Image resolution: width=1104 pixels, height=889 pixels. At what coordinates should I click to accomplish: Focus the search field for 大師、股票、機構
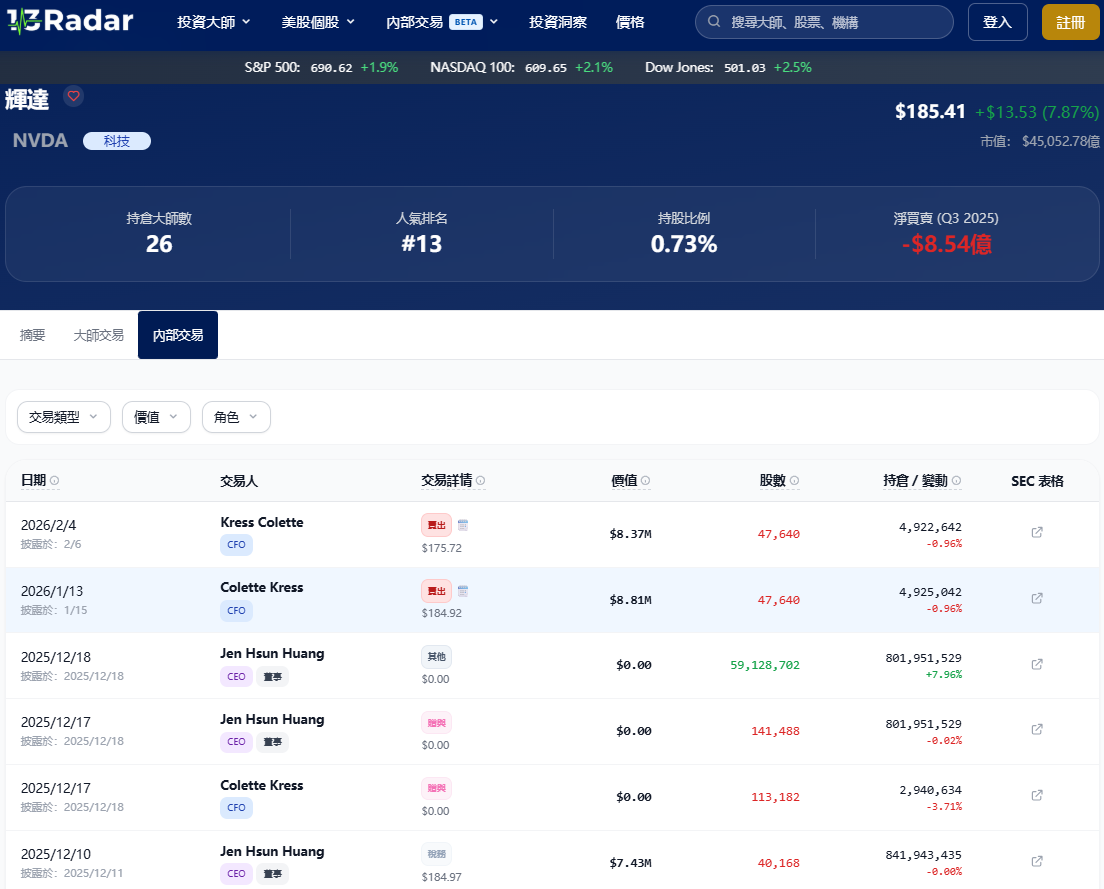[x=824, y=22]
